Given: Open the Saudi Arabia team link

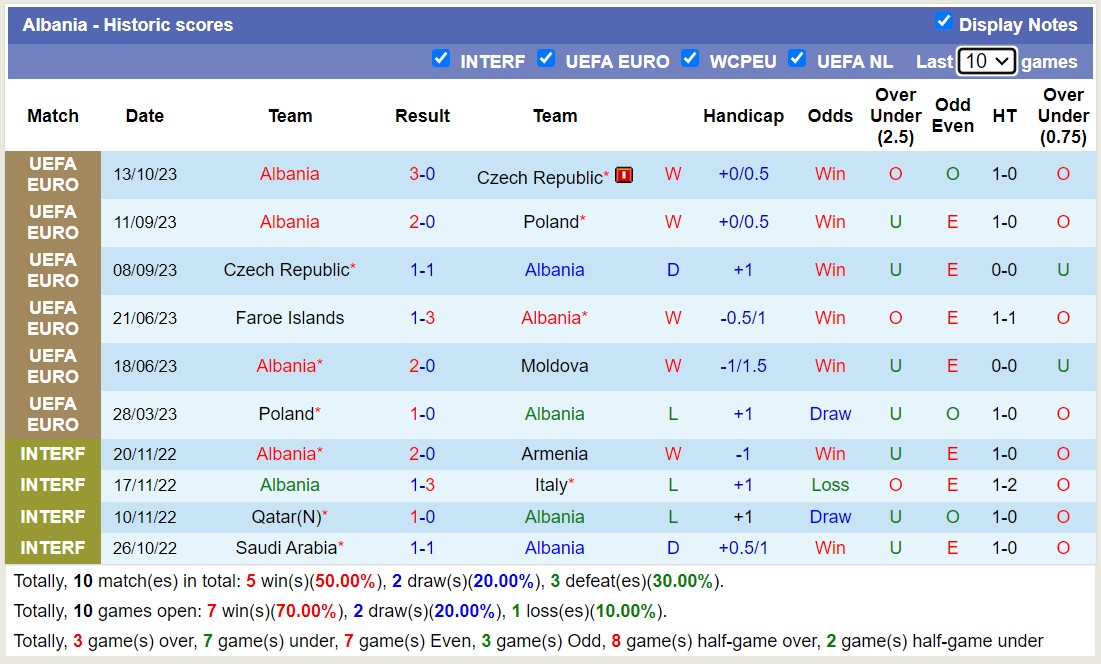Looking at the screenshot, I should 286,548.
